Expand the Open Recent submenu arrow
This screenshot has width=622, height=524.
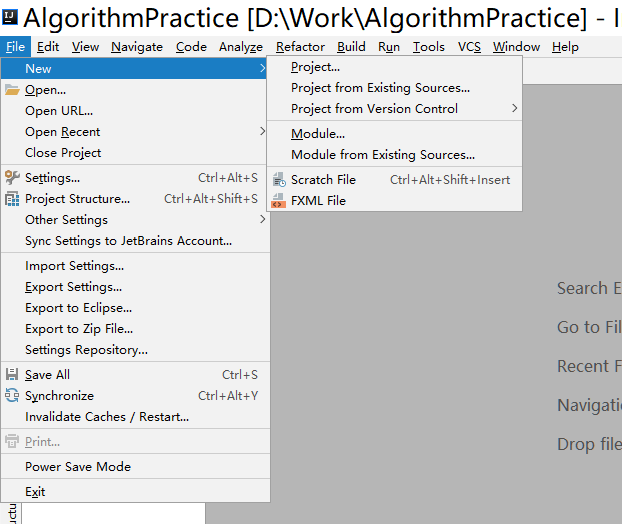coord(262,132)
